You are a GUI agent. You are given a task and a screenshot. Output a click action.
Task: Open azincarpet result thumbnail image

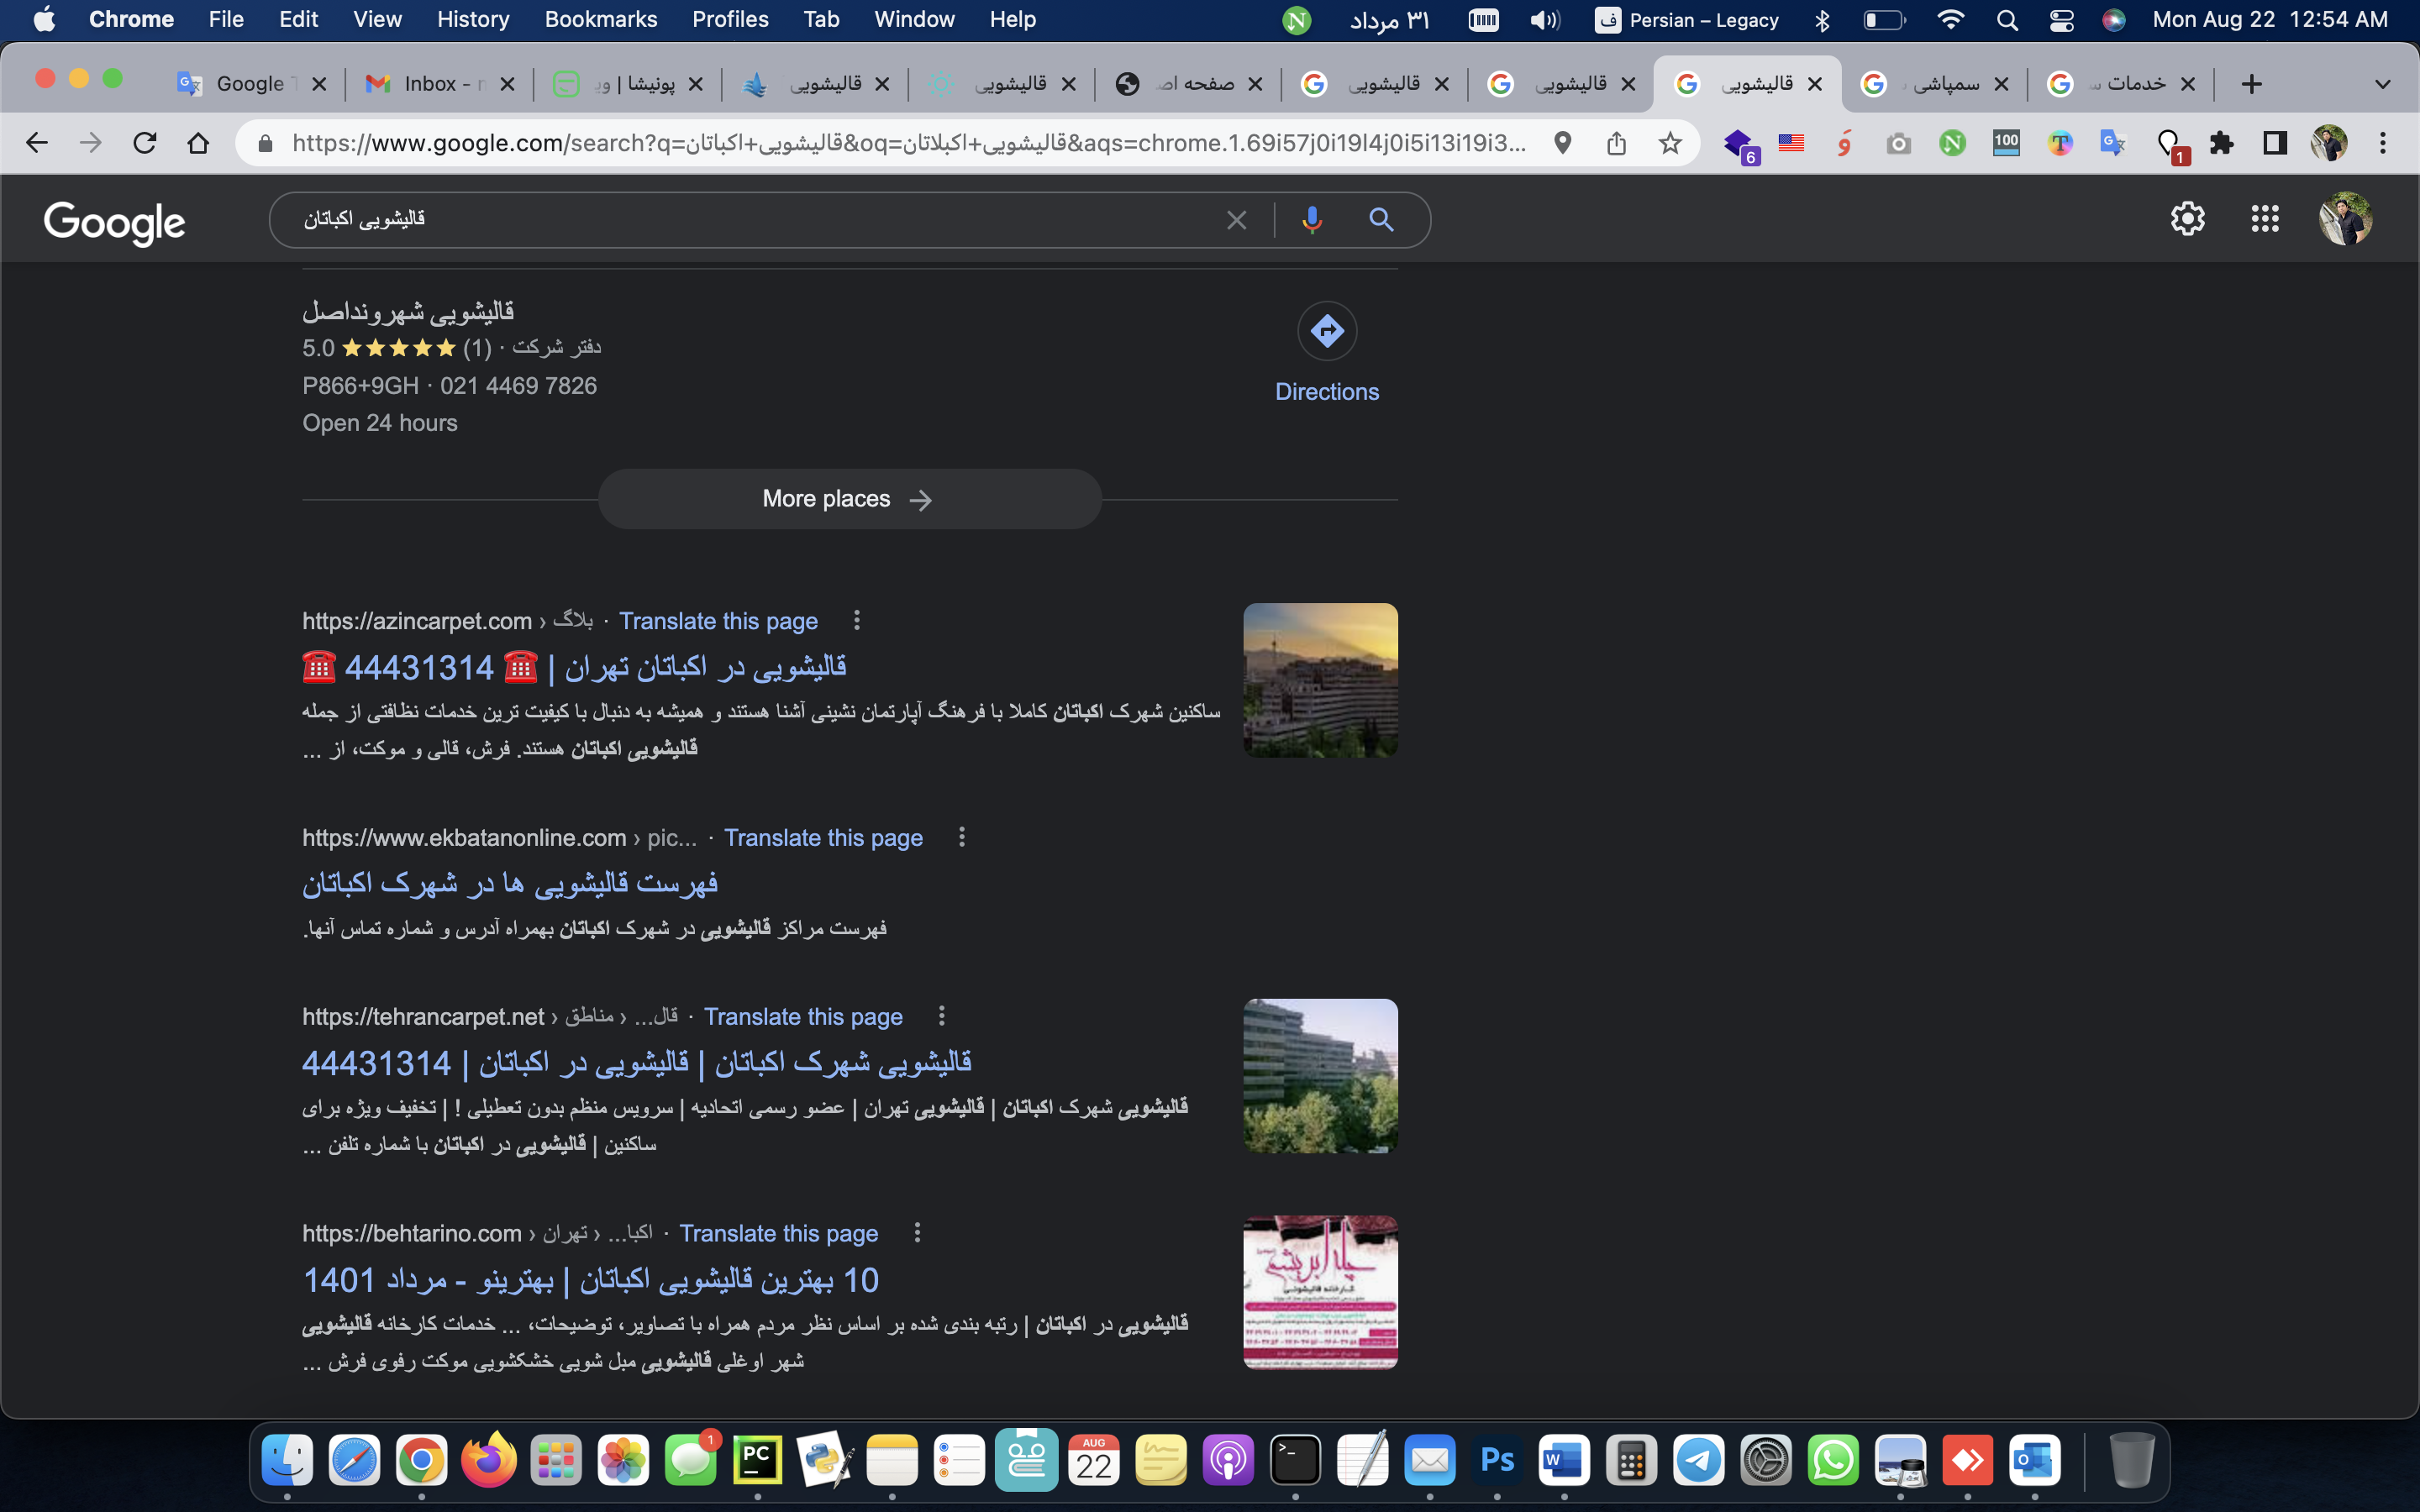(x=1320, y=680)
